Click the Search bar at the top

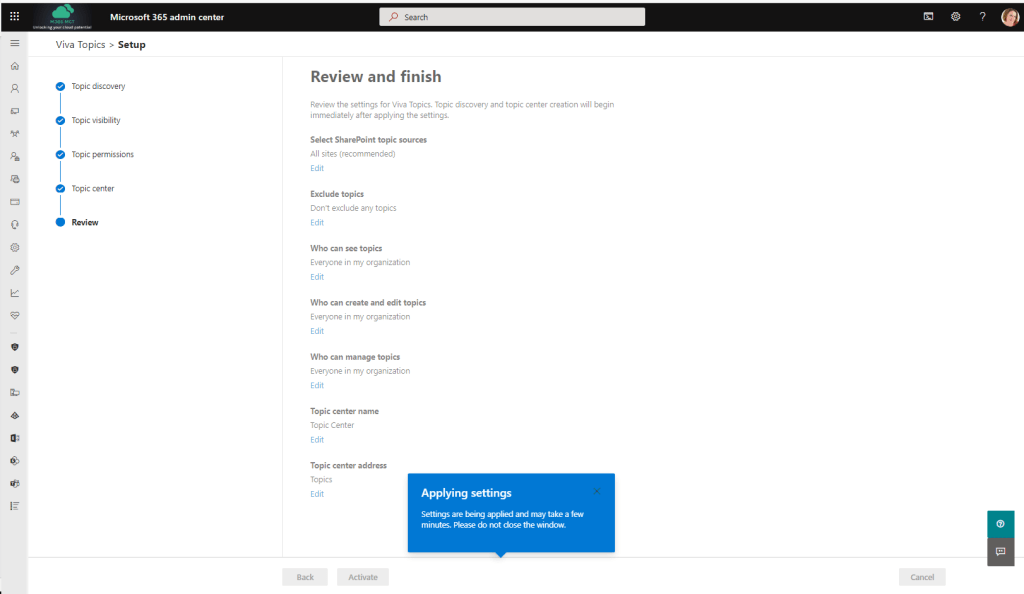[511, 16]
